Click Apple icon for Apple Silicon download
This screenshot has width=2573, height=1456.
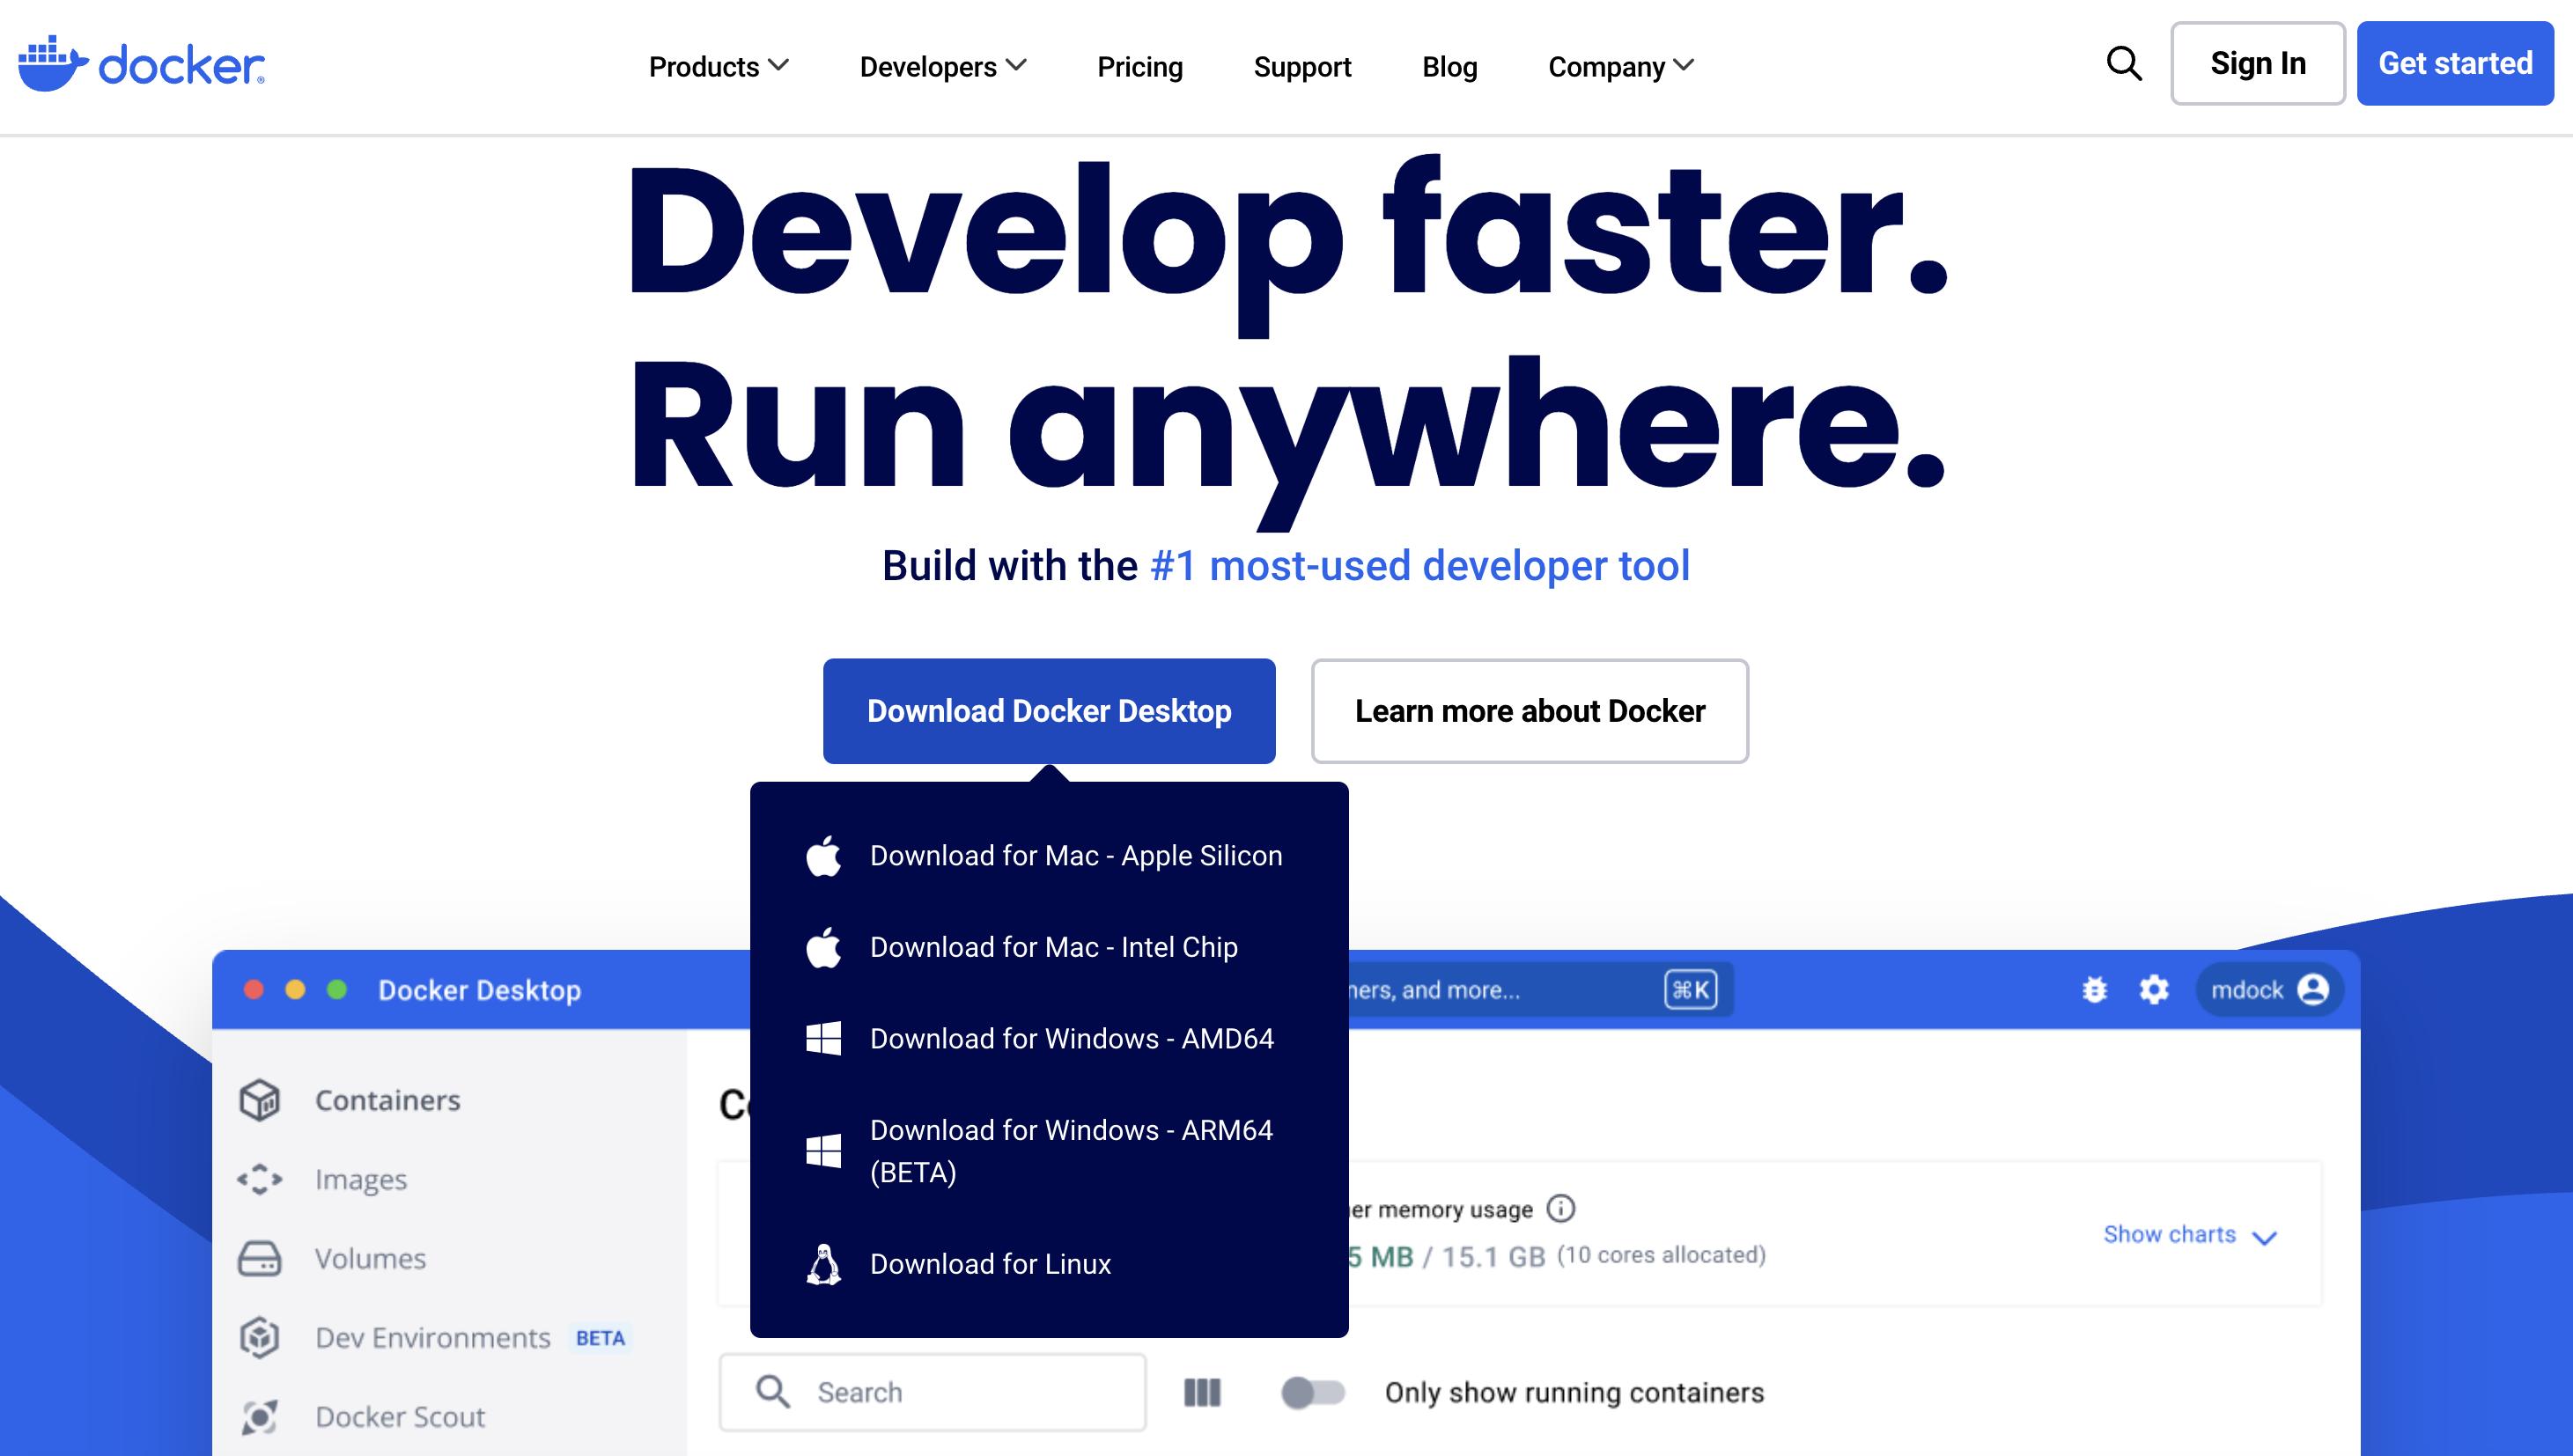coord(824,856)
